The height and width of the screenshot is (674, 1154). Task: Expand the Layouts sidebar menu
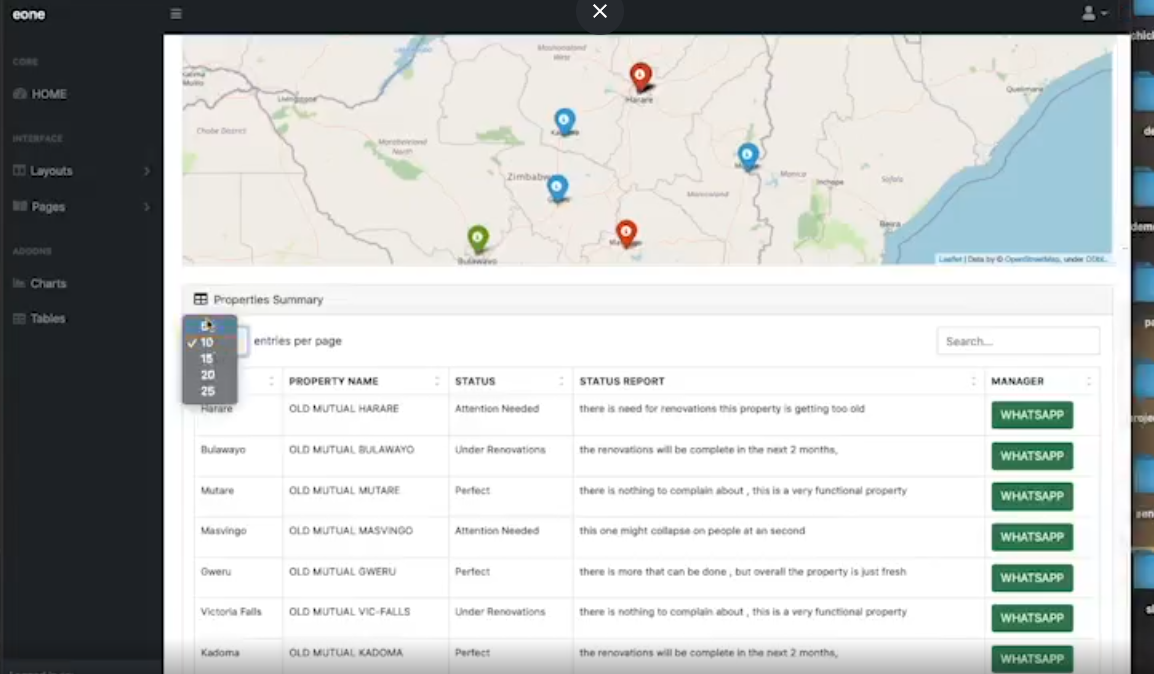pyautogui.click(x=82, y=171)
